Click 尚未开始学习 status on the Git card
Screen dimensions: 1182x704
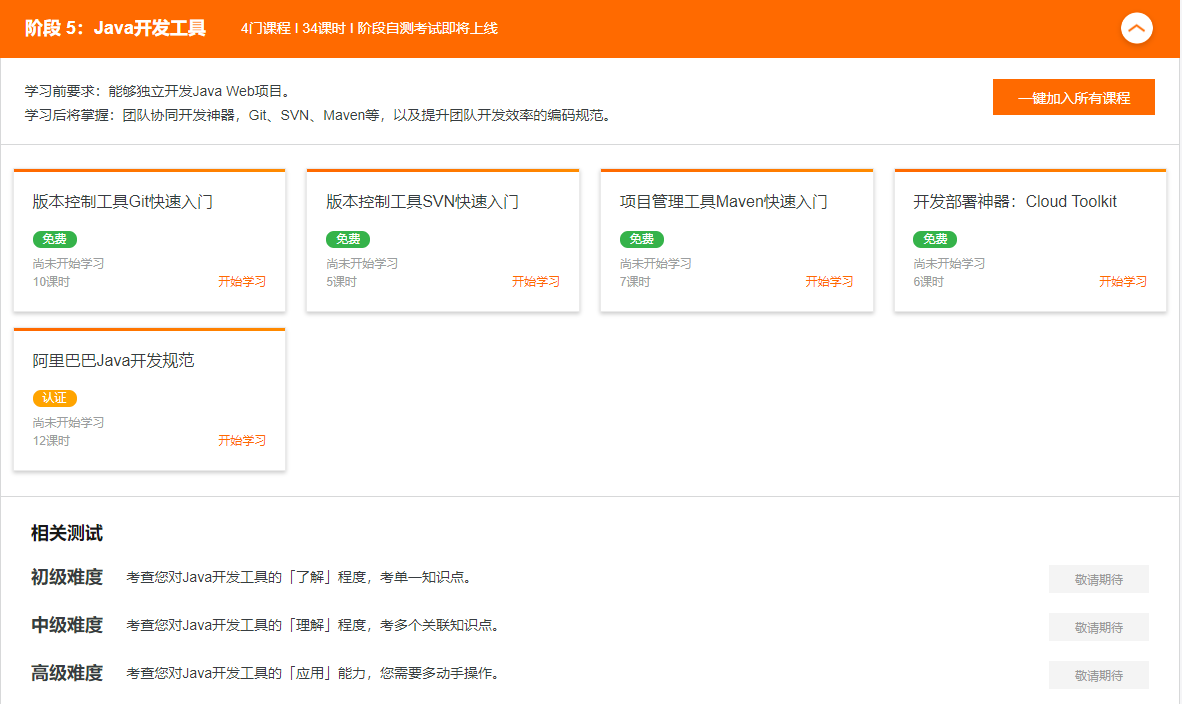(x=69, y=263)
